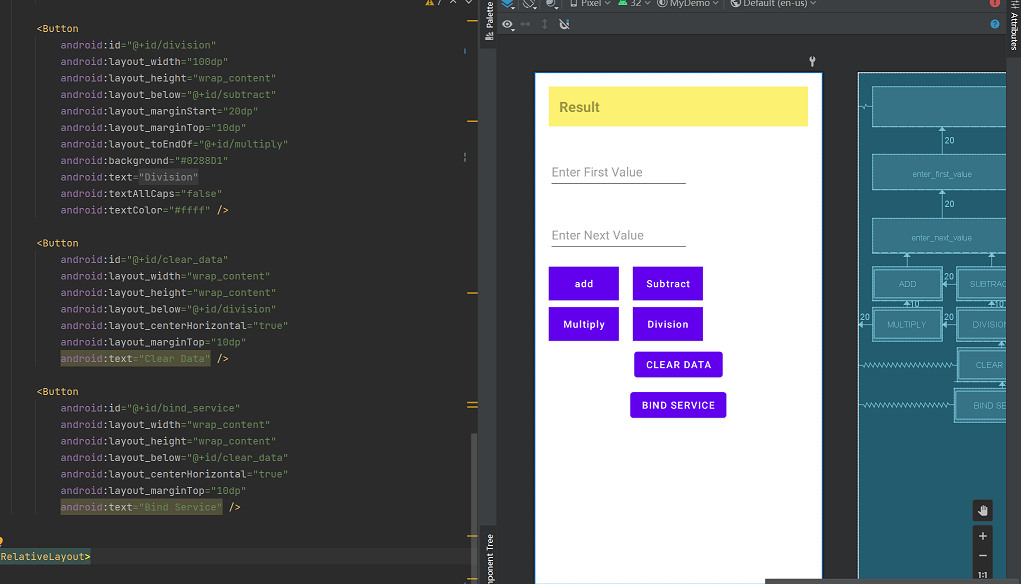This screenshot has height=584, width=1021.
Task: Select the ADD box in blueprint
Action: [907, 284]
